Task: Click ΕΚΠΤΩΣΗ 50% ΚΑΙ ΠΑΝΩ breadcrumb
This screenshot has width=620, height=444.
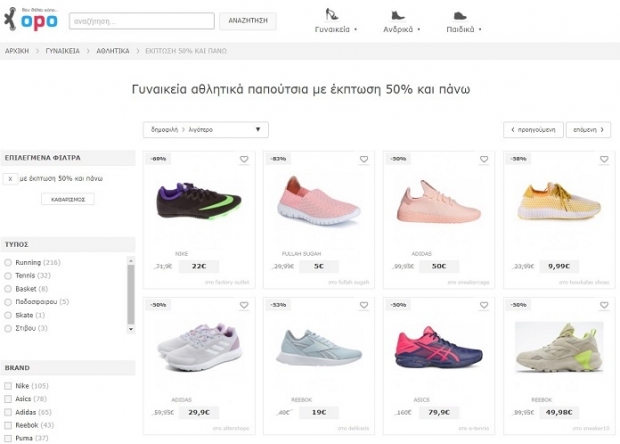Action: click(x=186, y=51)
